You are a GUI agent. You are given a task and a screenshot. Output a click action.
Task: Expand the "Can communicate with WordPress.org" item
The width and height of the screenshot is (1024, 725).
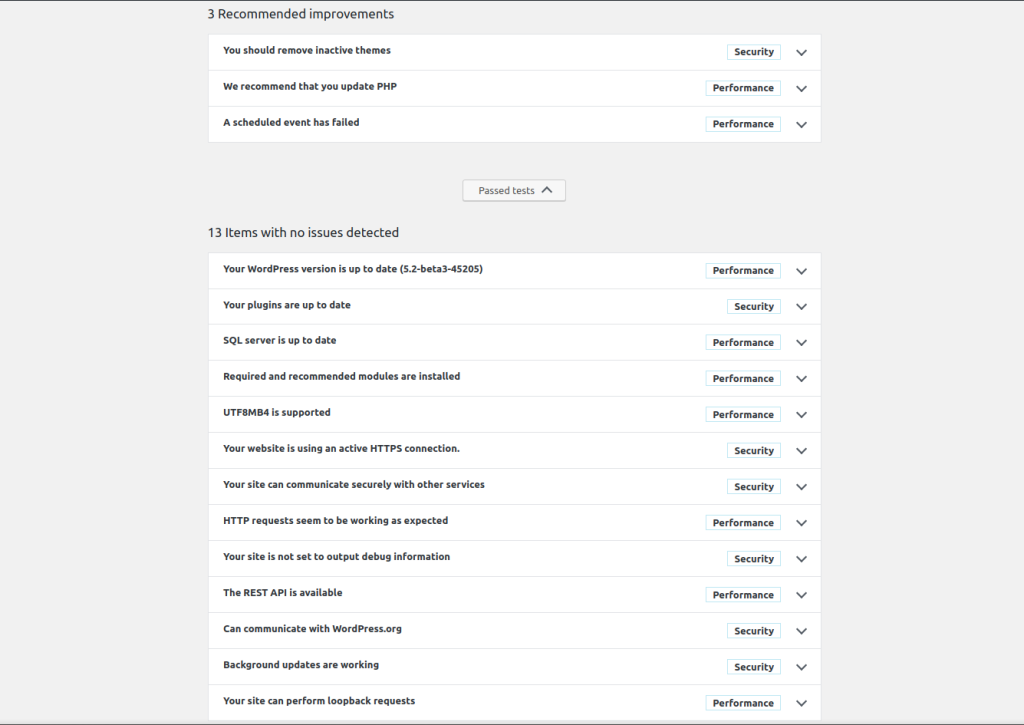(801, 630)
